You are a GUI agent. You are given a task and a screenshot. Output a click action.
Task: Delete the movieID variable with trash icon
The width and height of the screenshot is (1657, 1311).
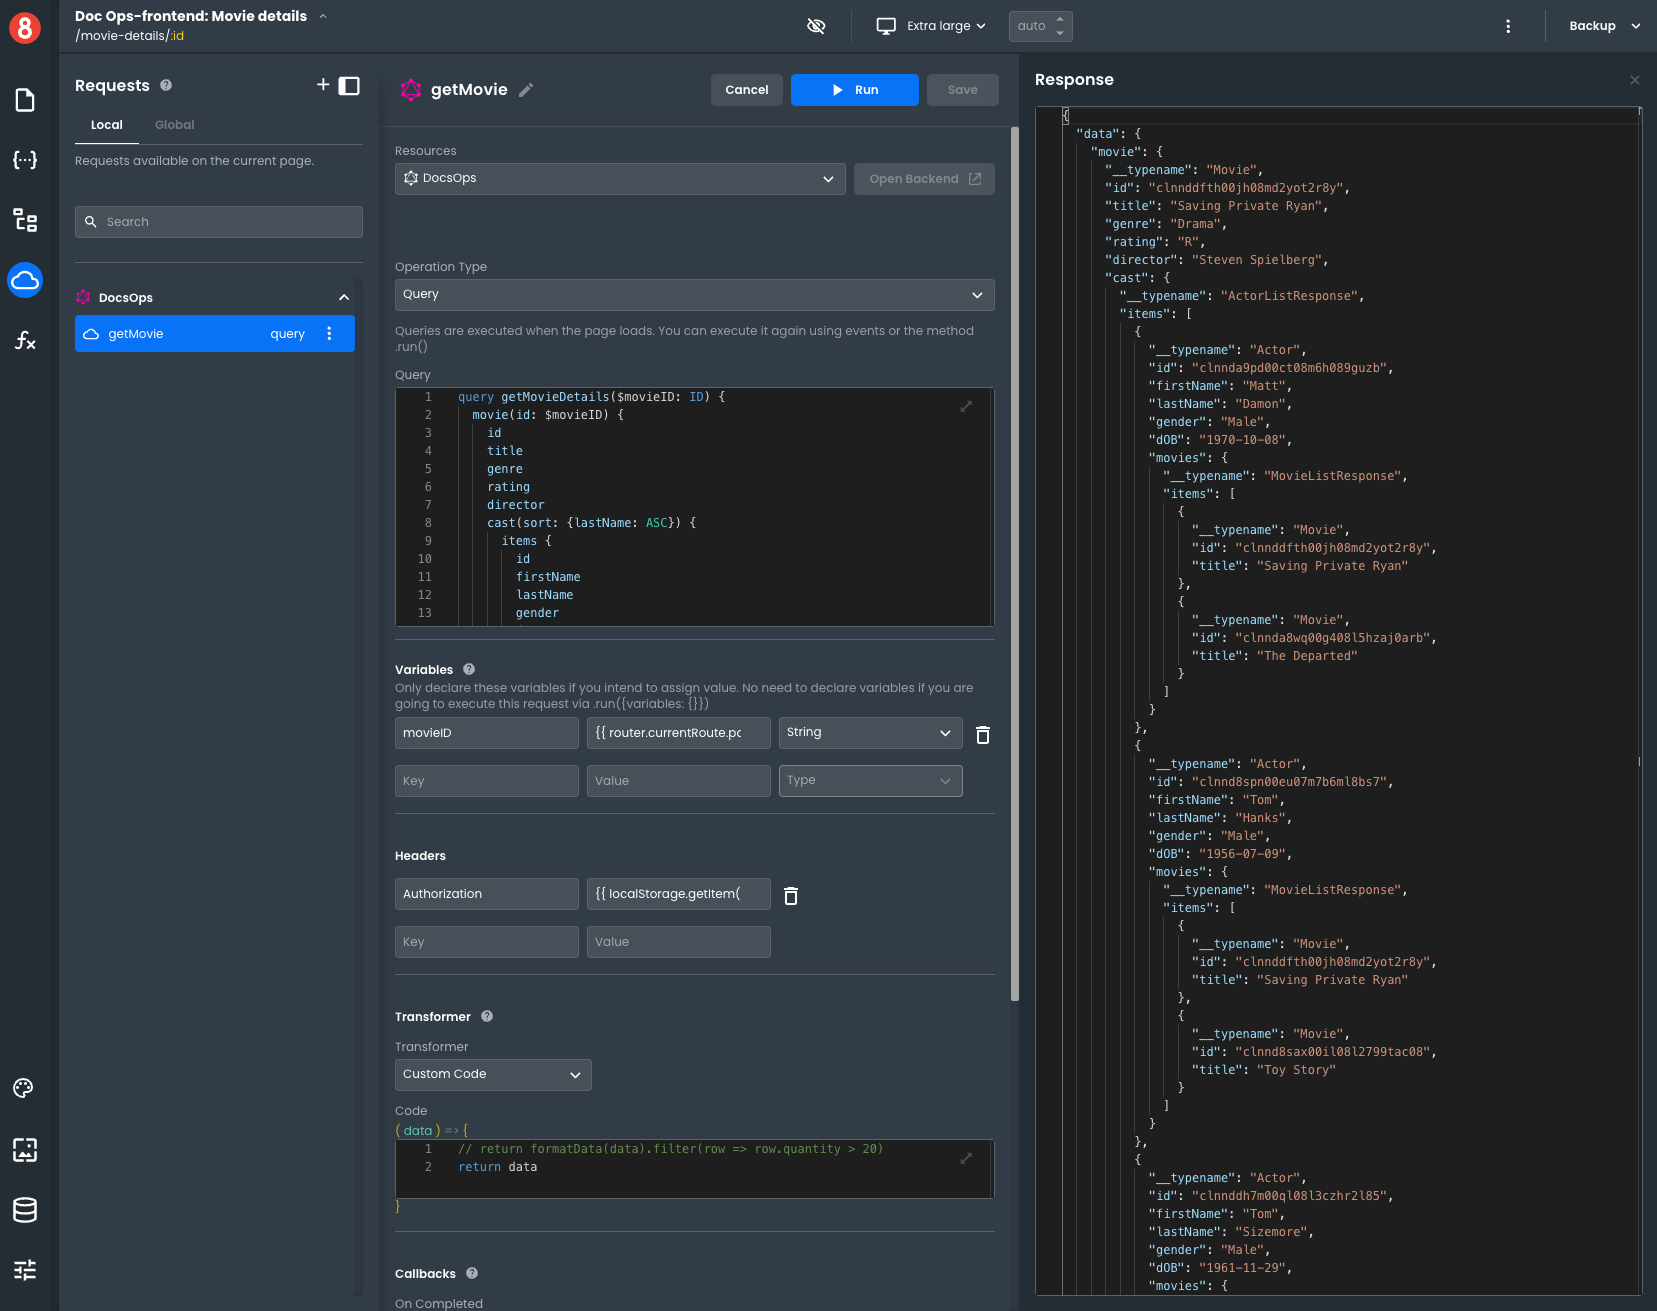pos(982,735)
